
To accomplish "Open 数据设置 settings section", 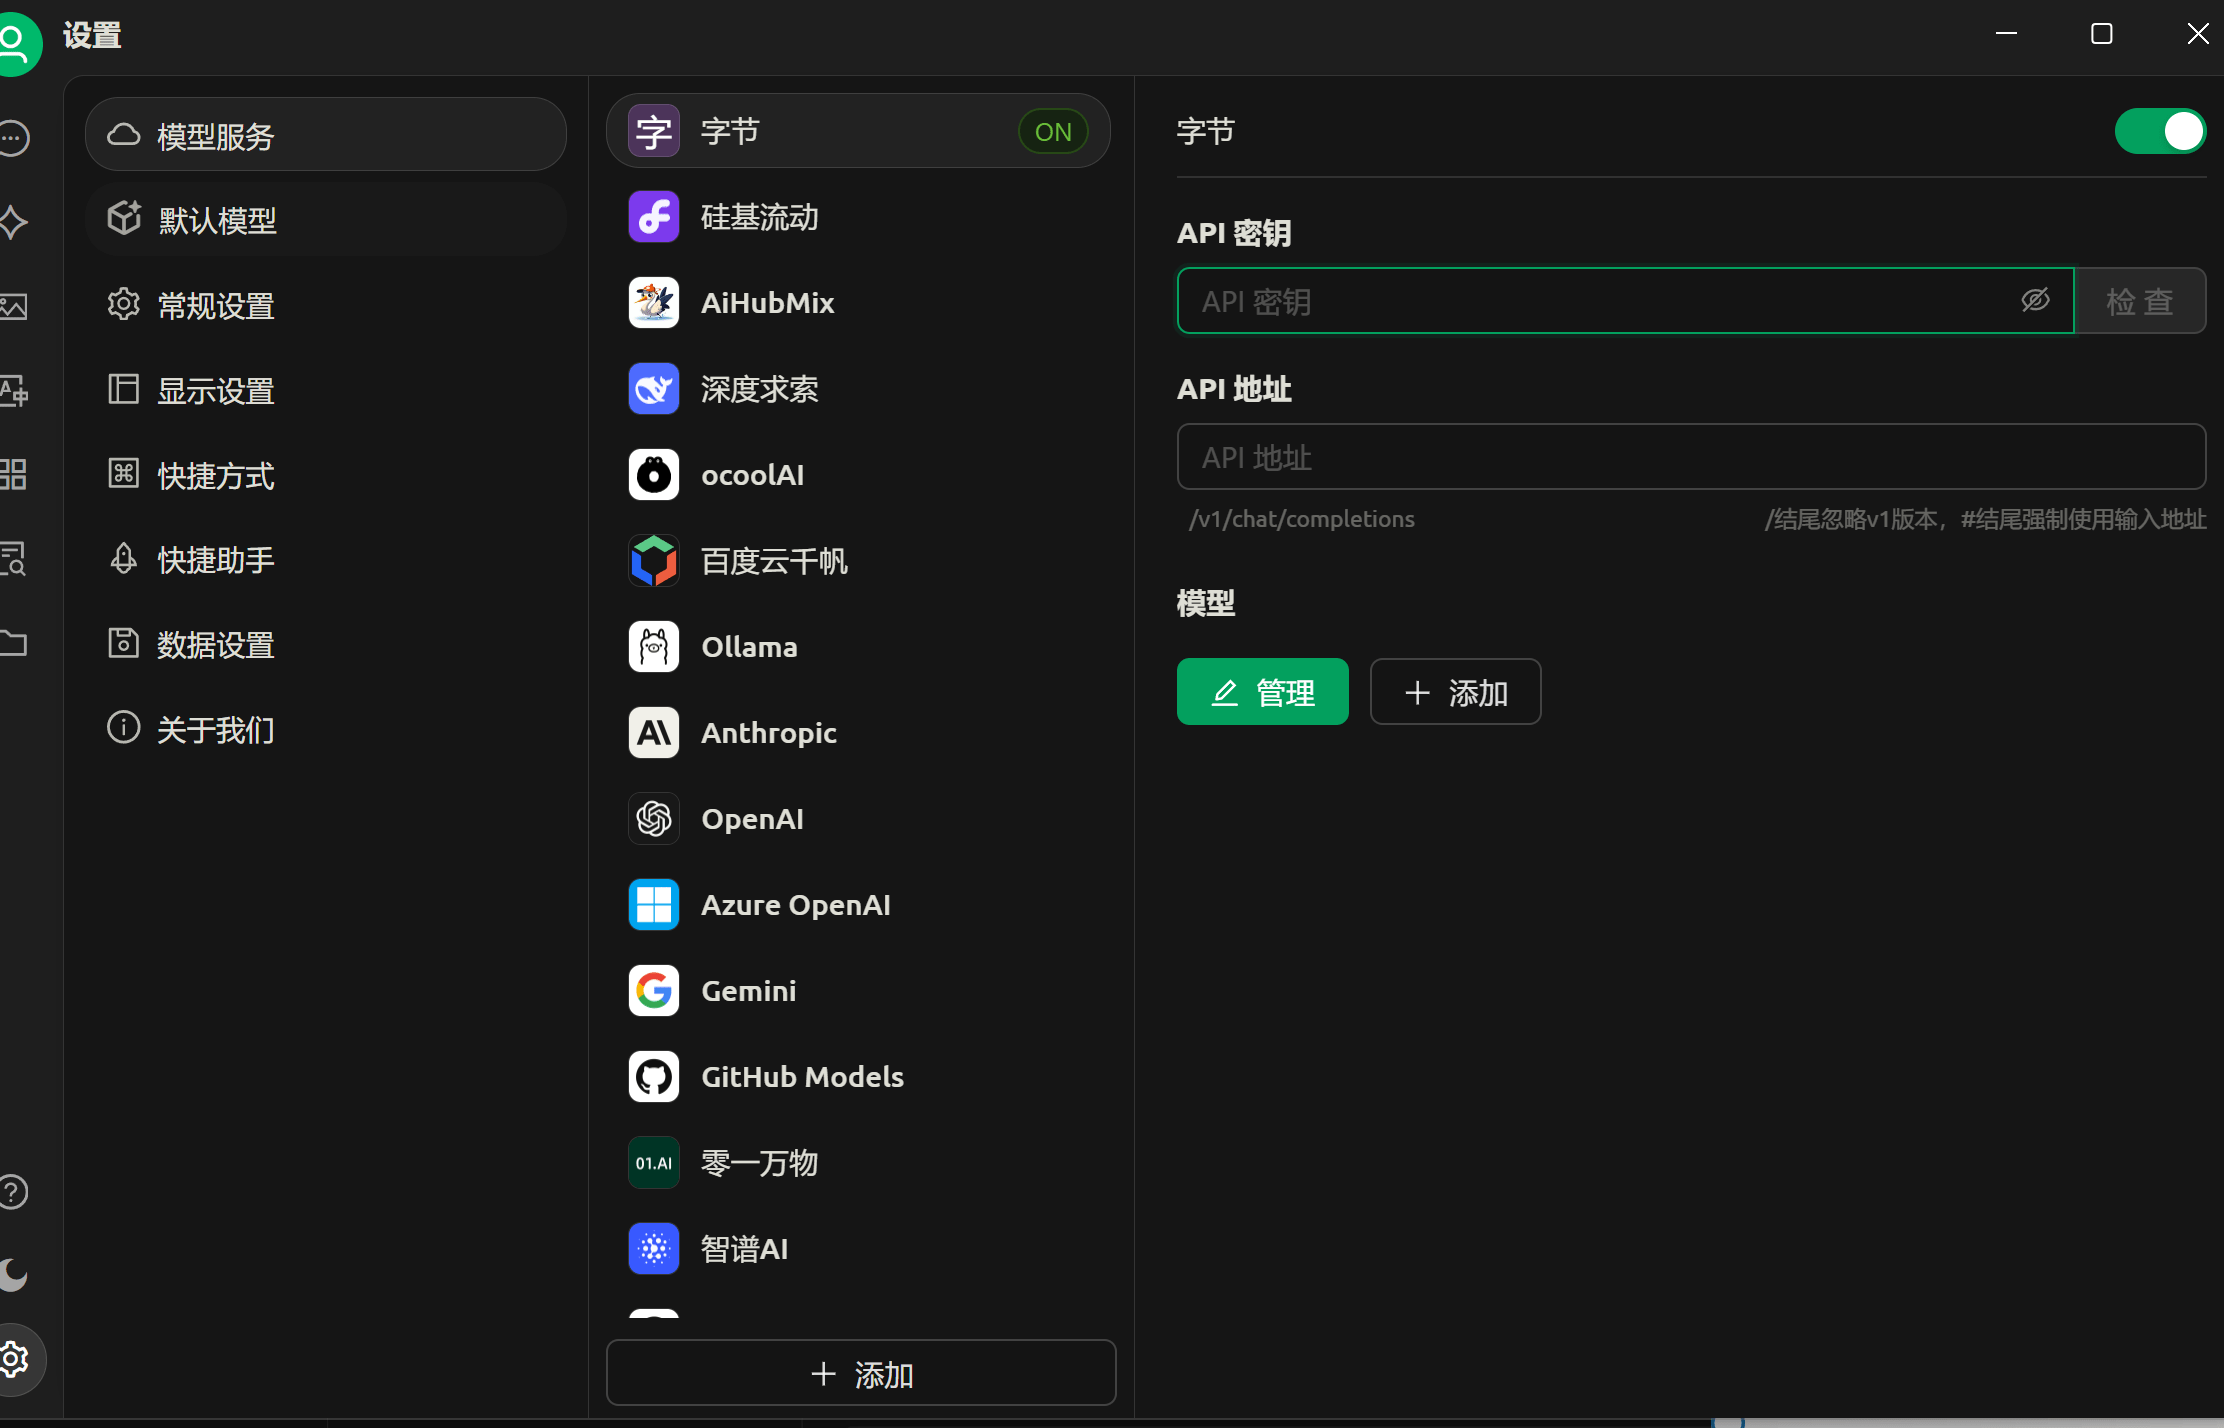I will [326, 644].
